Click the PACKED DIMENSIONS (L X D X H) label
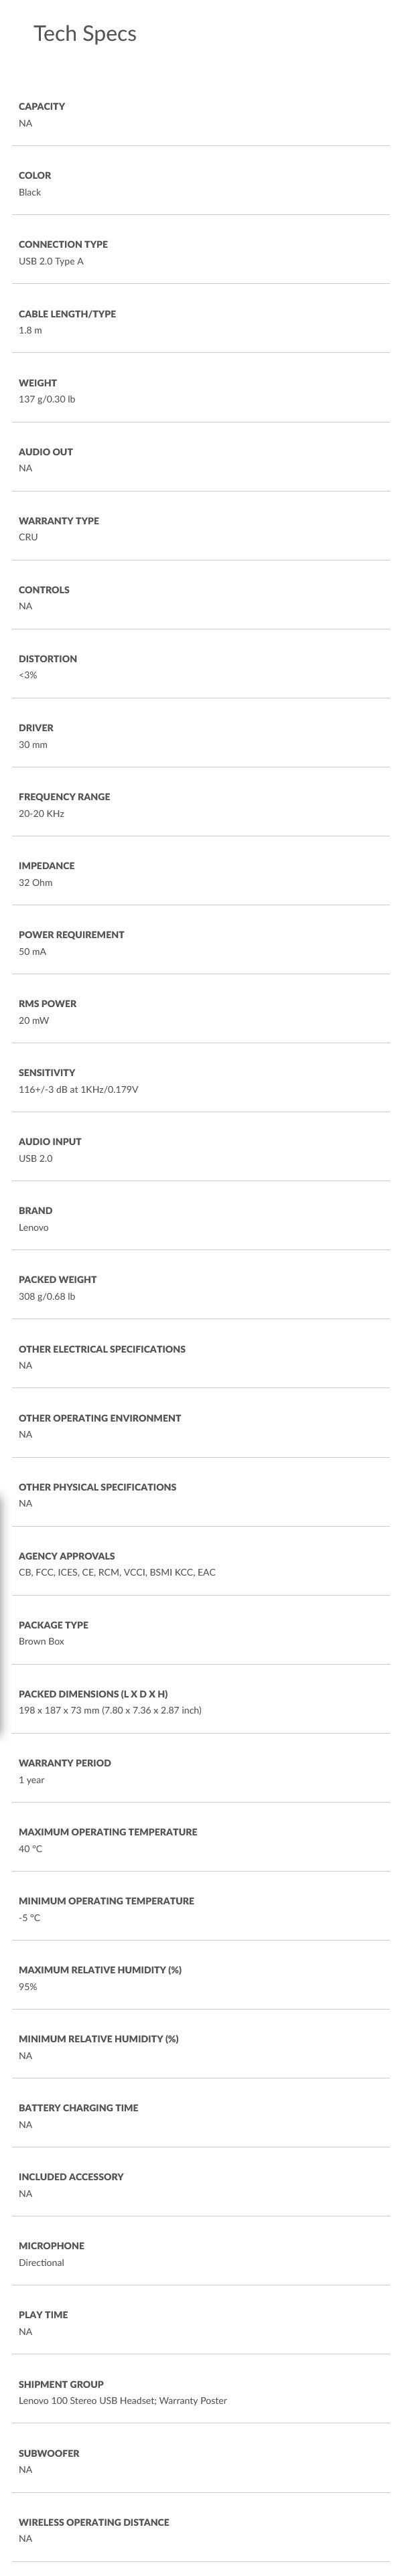The image size is (402, 2576). click(x=93, y=1694)
